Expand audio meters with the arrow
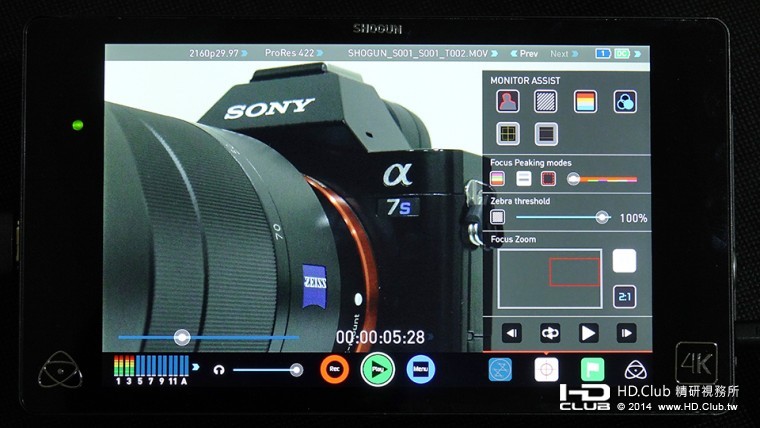The image size is (760, 428). [x=196, y=367]
